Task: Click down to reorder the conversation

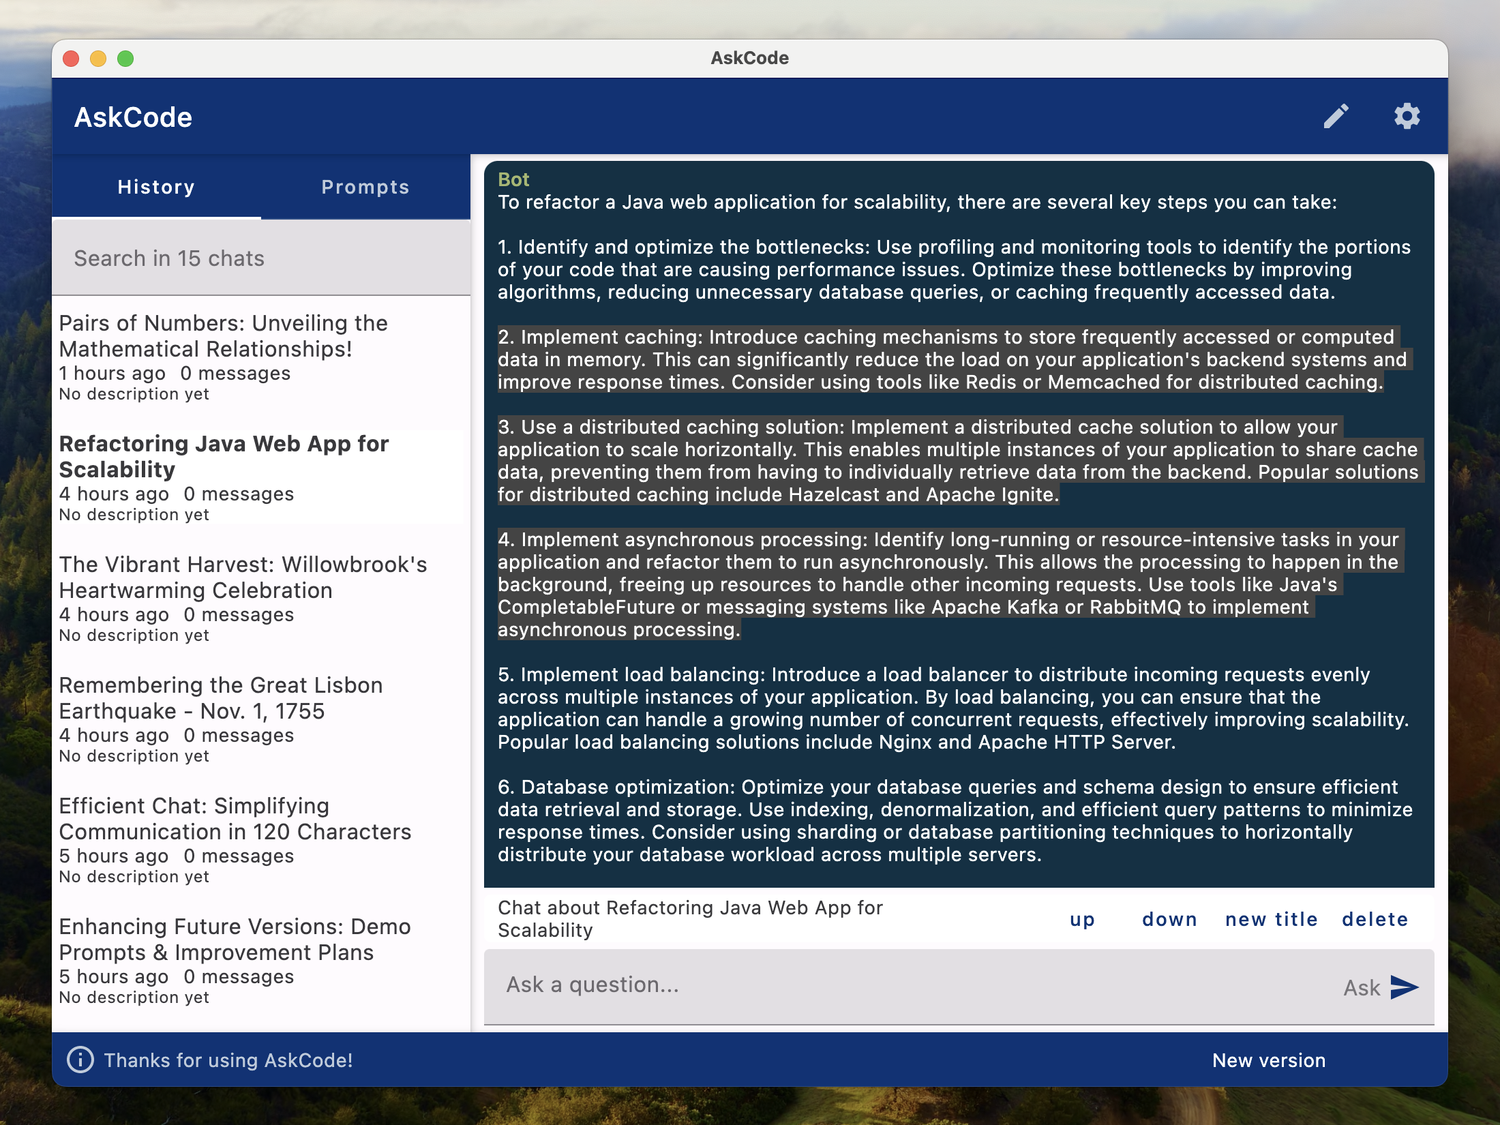Action: (1169, 919)
